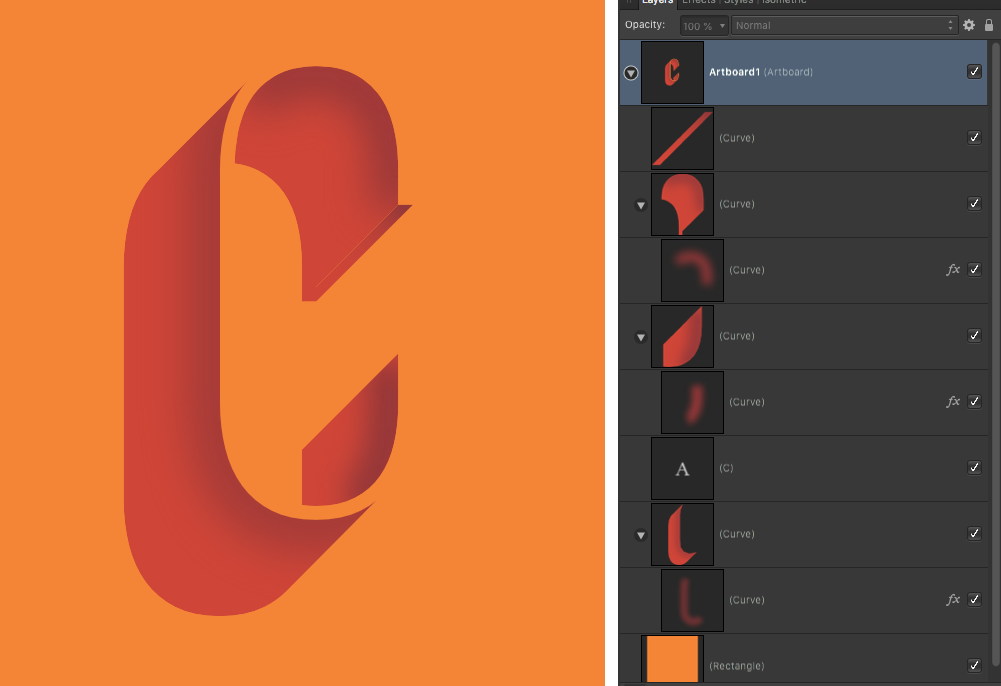Click the fx icon on the vertical stroke shadow curve
The width and height of the screenshot is (1001, 686).
point(952,401)
